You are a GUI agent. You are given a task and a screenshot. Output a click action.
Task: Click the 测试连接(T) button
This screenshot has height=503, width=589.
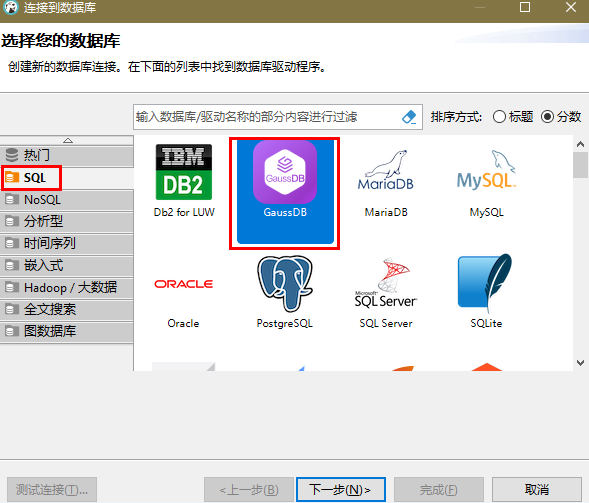pos(52,489)
